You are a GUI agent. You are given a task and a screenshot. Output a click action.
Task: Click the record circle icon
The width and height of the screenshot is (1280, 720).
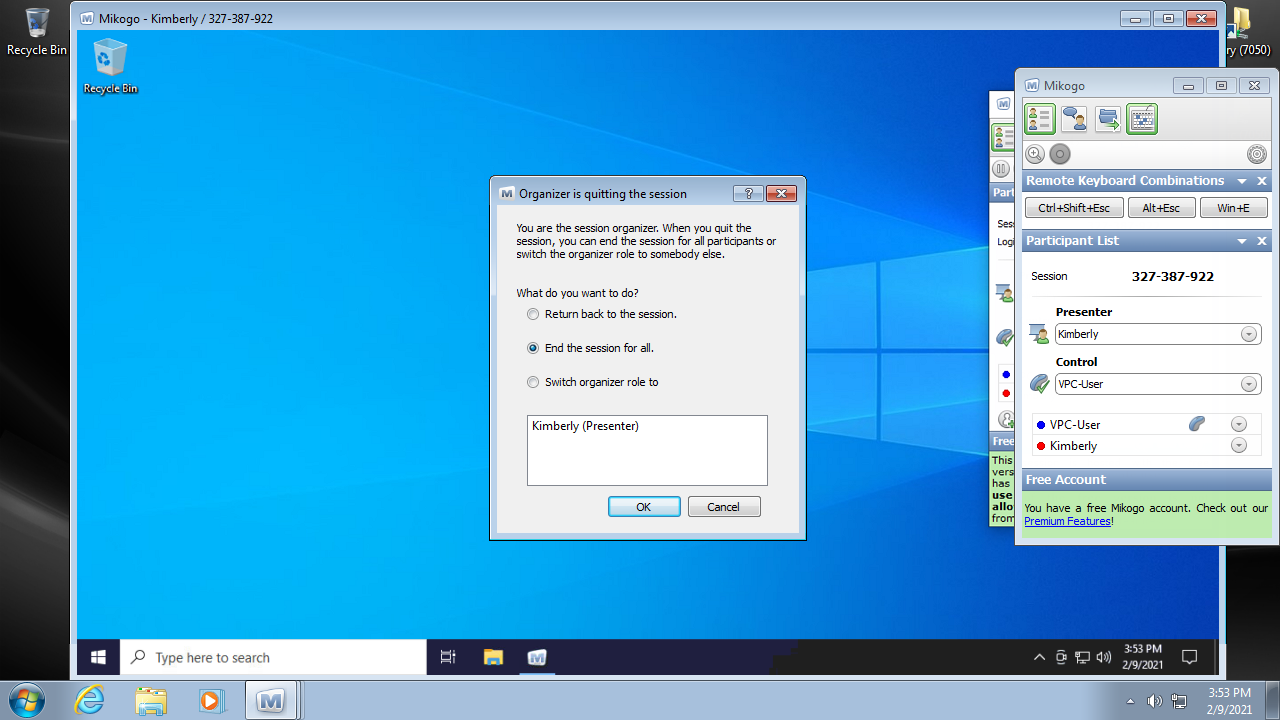pyautogui.click(x=1060, y=154)
